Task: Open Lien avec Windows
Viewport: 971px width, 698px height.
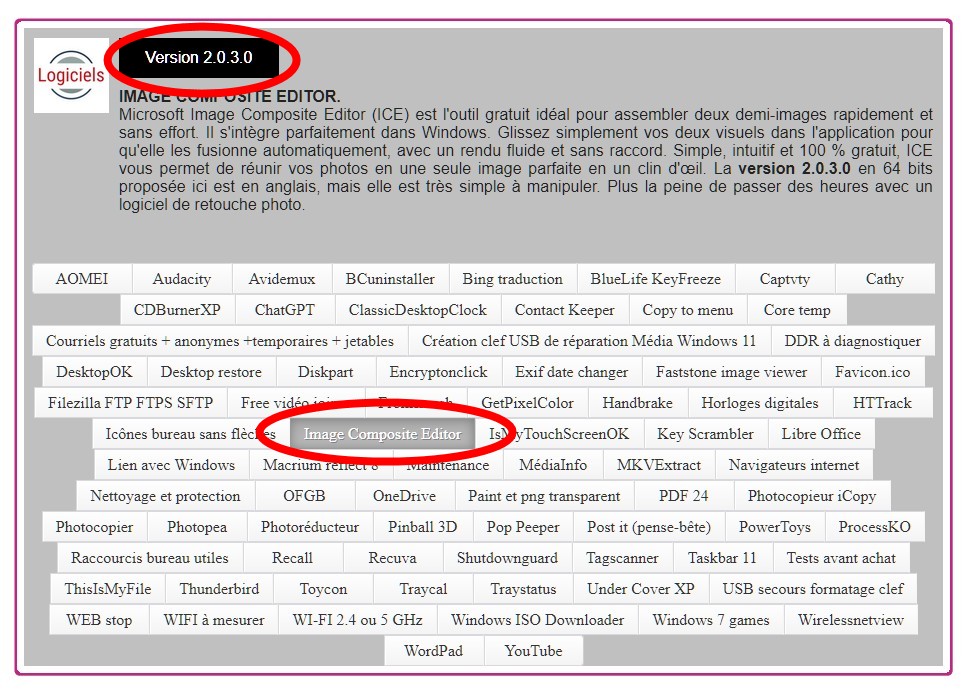Action: (172, 465)
